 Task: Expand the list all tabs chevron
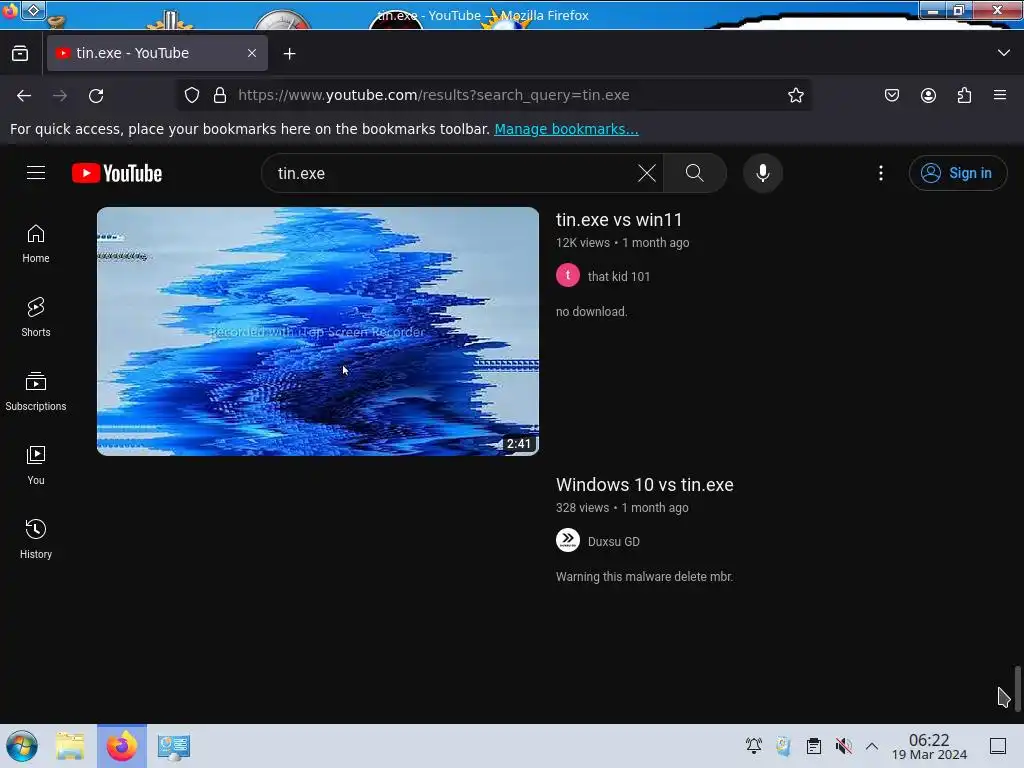point(1004,53)
